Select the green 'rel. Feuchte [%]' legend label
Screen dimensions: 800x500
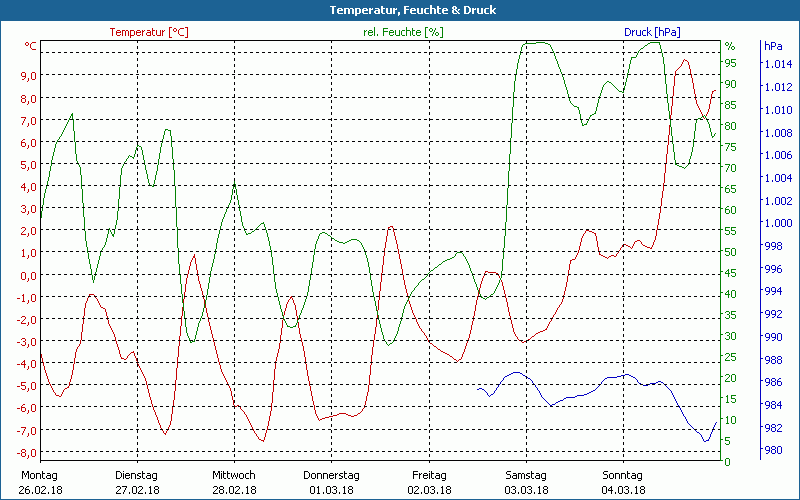(403, 32)
